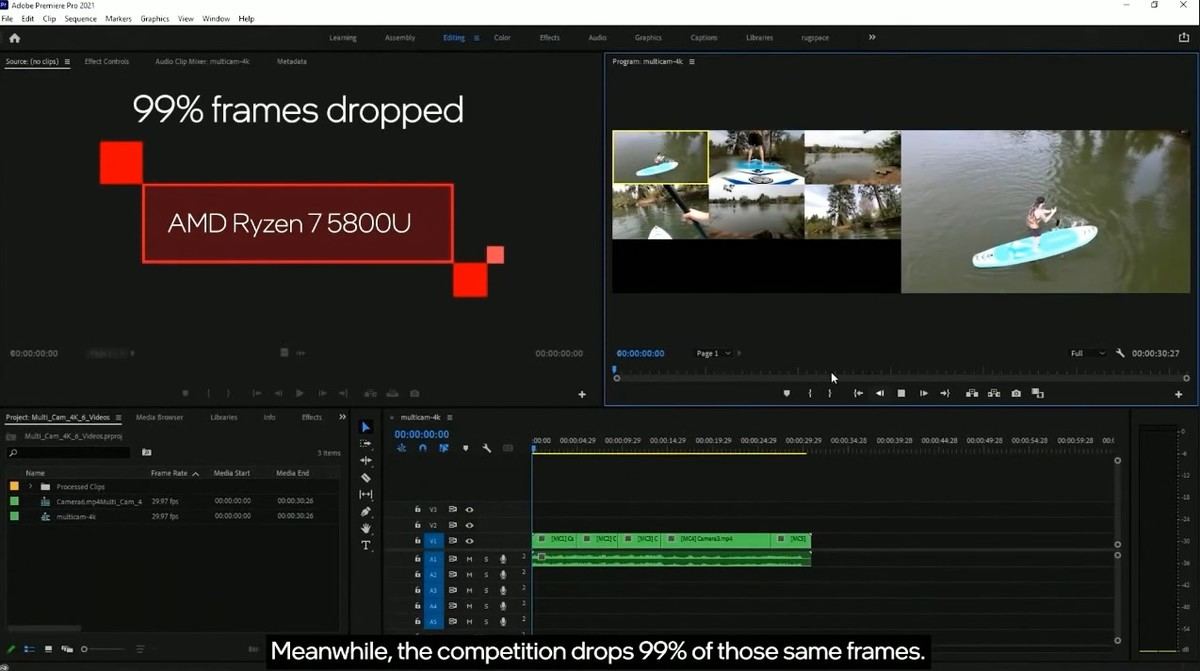
Task: Stop playback in Program monitor
Action: [x=901, y=394]
